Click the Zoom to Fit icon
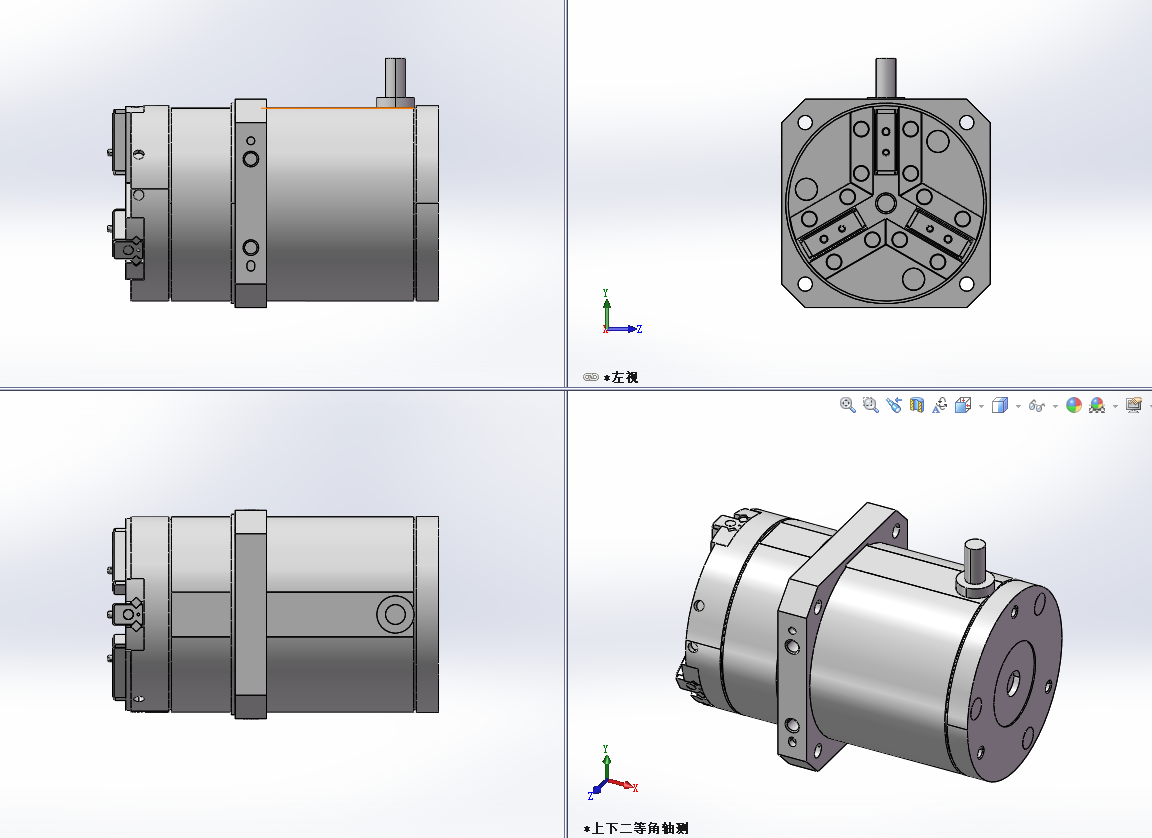Image resolution: width=1152 pixels, height=838 pixels. [x=847, y=405]
